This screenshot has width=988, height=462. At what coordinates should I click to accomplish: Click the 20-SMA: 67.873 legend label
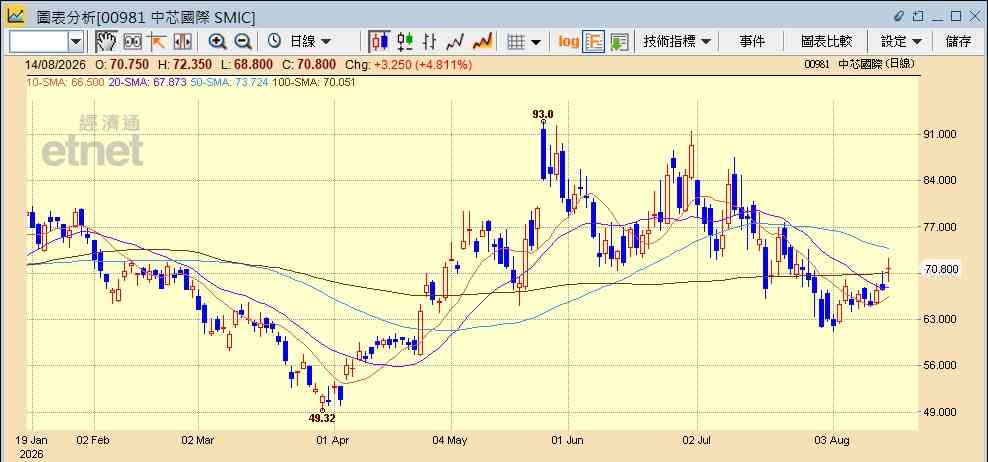[x=147, y=82]
